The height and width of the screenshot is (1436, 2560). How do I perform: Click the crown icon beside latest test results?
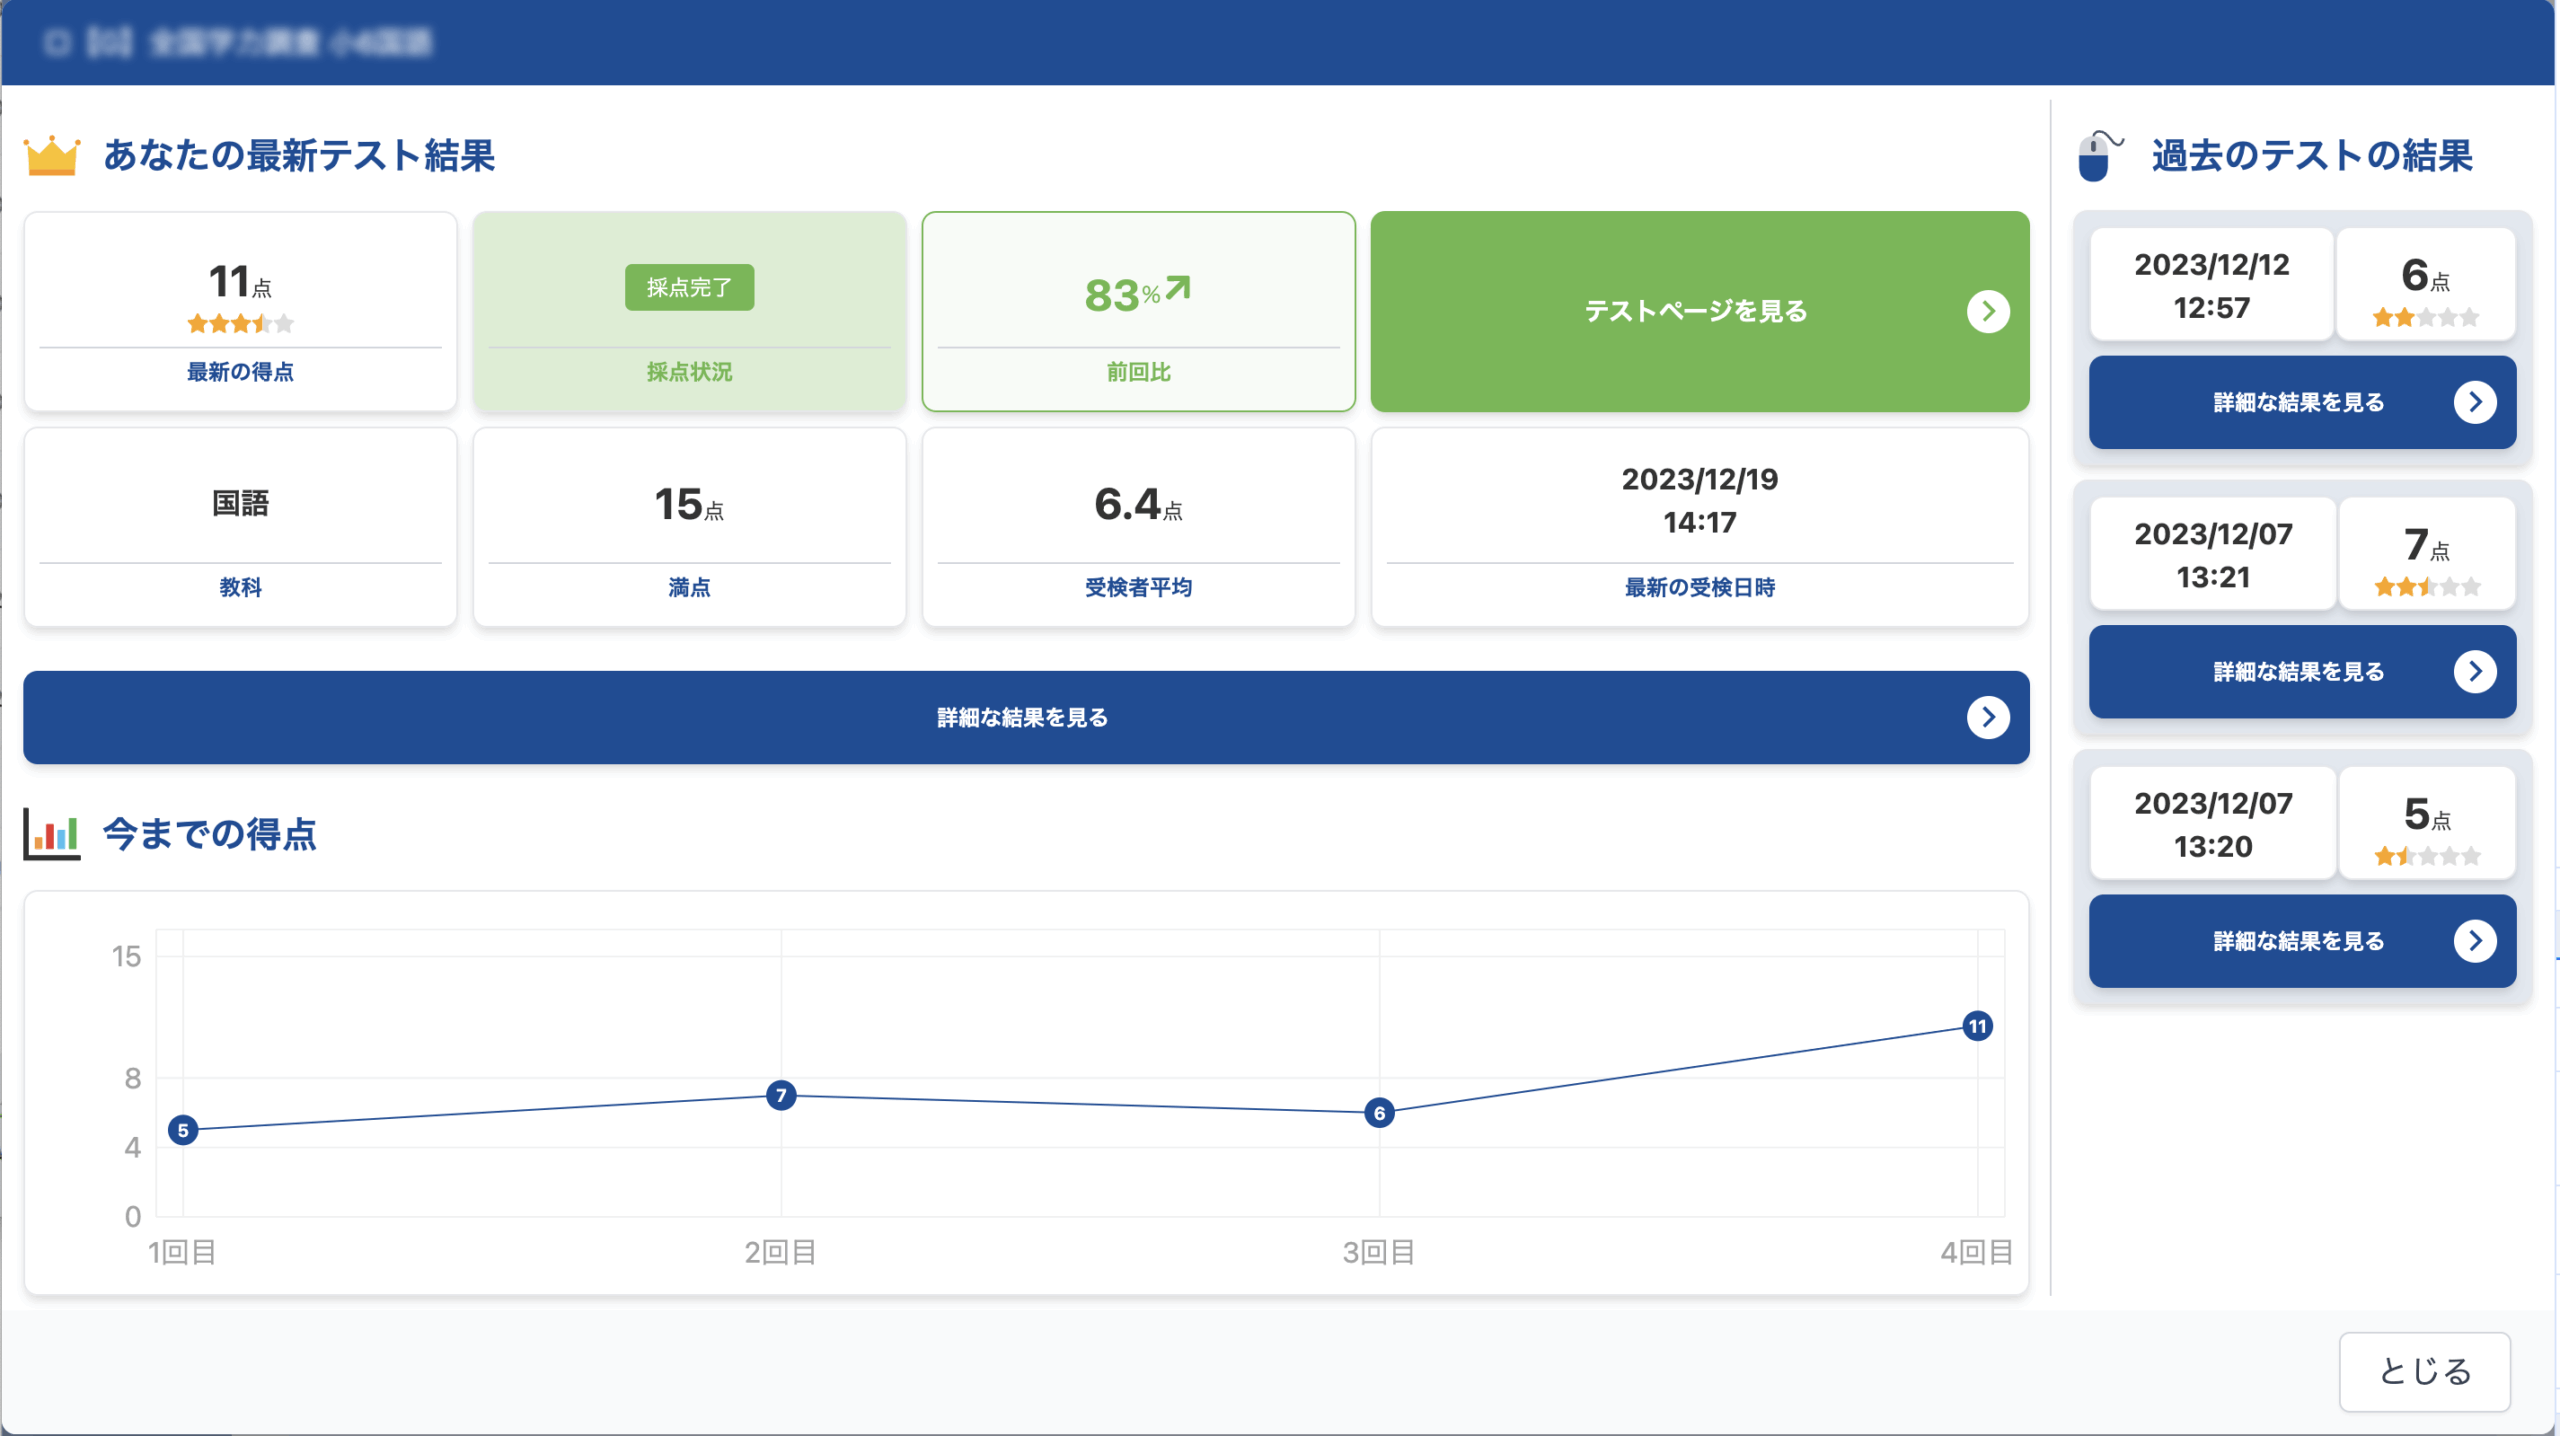(52, 156)
